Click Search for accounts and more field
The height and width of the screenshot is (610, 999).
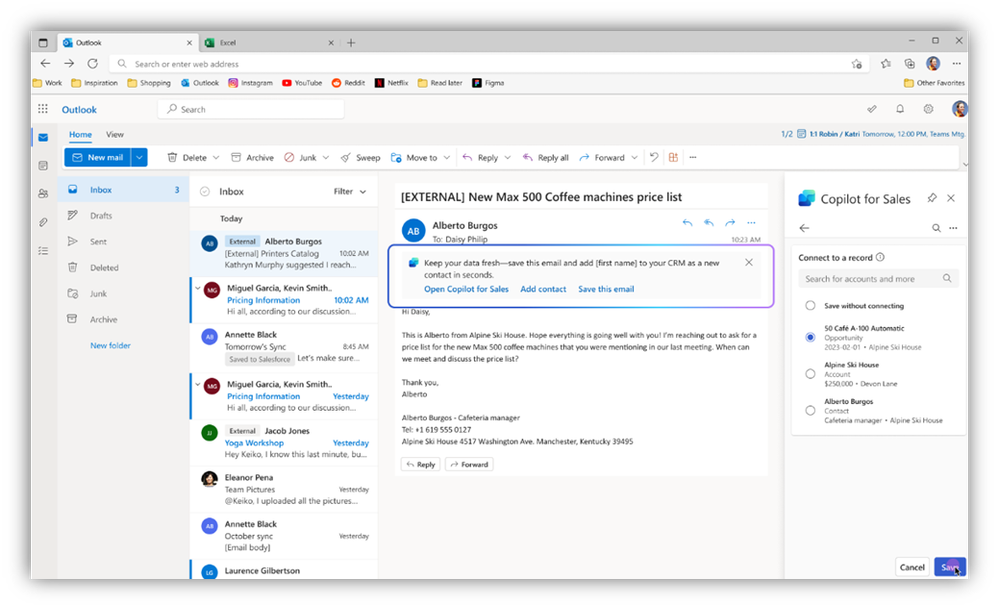tap(878, 279)
